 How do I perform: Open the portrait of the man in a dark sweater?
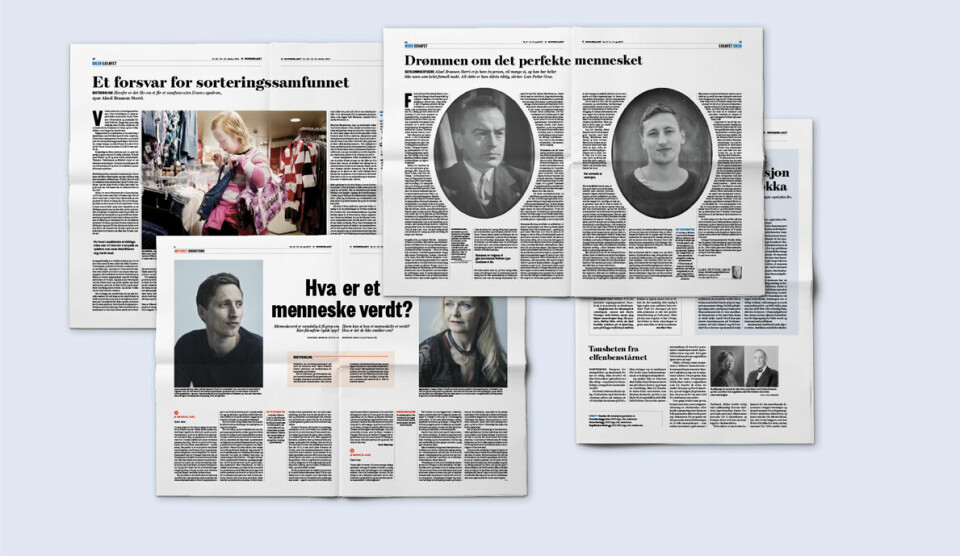coord(219,323)
